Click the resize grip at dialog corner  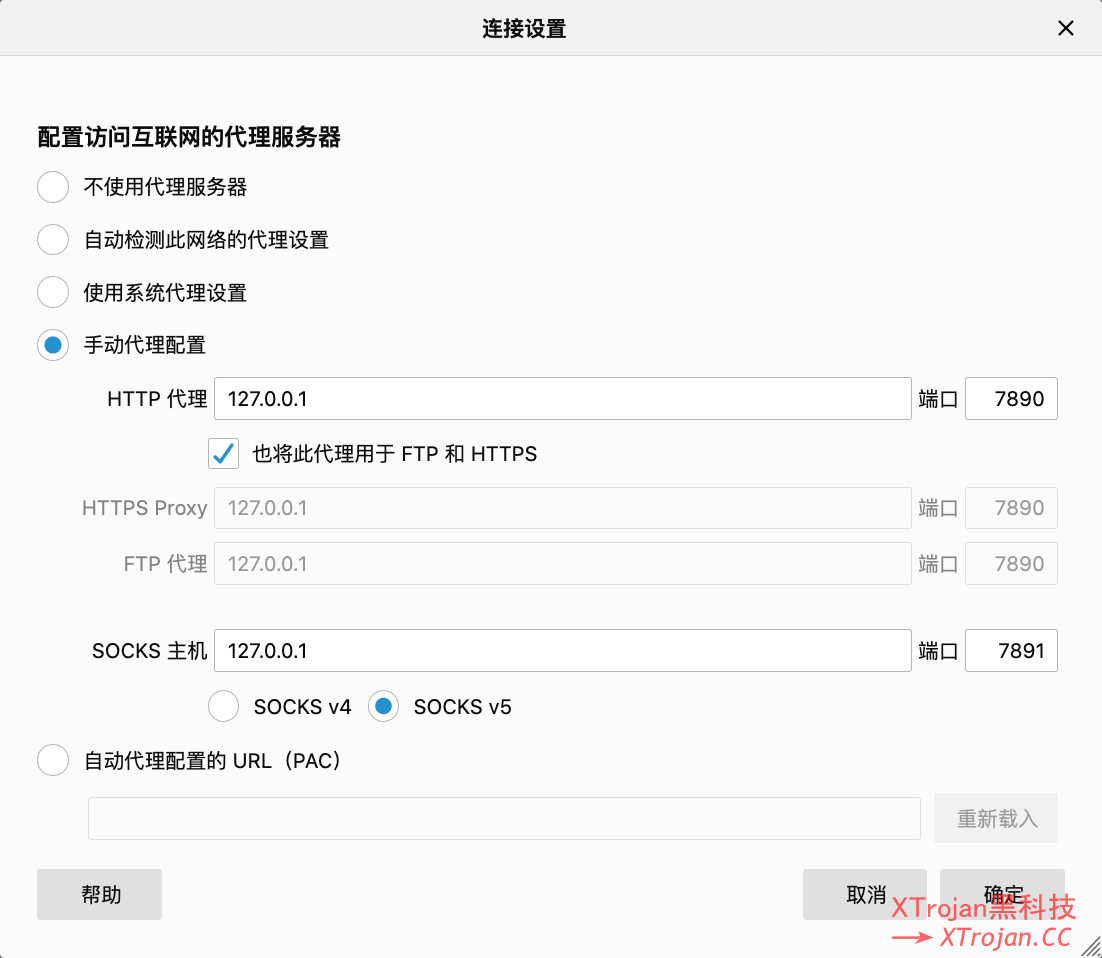[1091, 947]
